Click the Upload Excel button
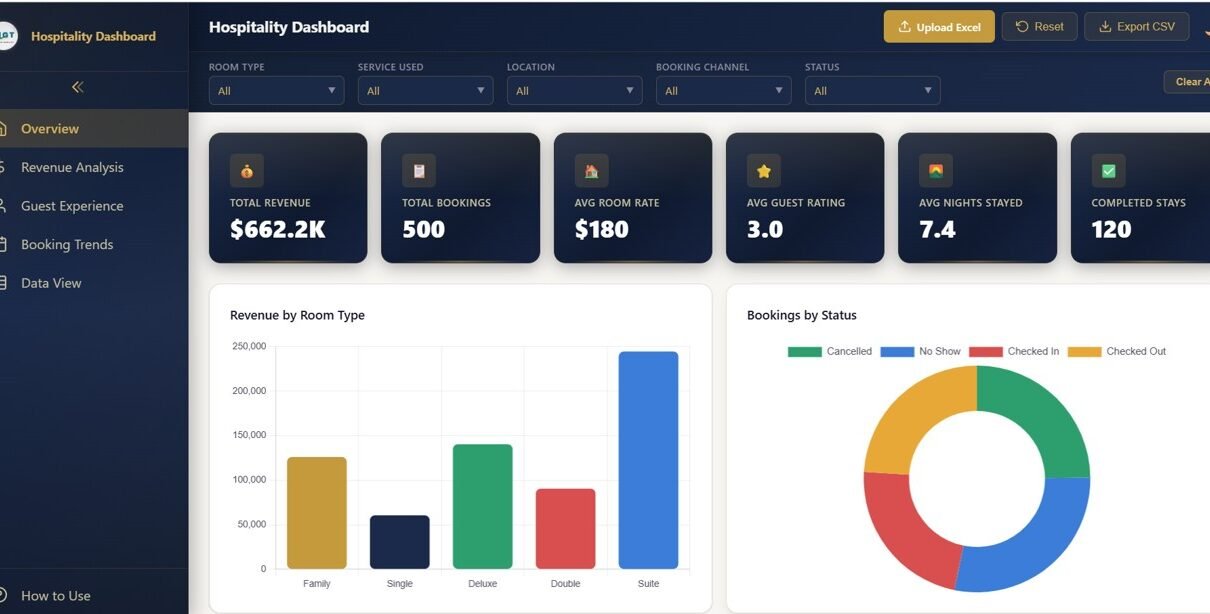This screenshot has height=614, width=1210. [939, 27]
